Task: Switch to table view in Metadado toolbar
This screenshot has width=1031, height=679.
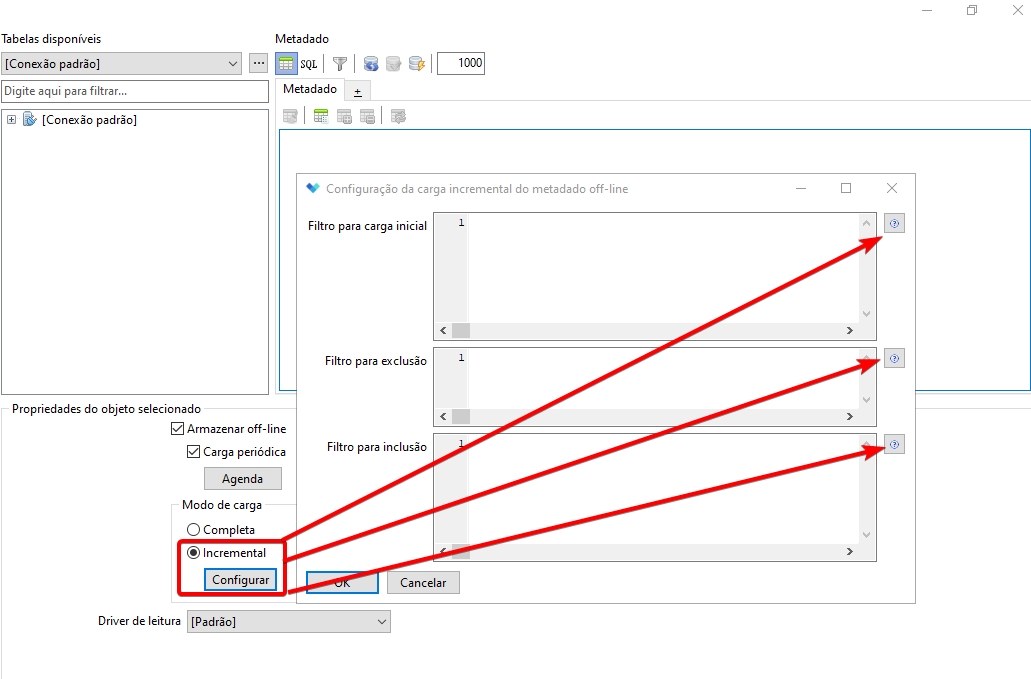Action: (x=286, y=63)
